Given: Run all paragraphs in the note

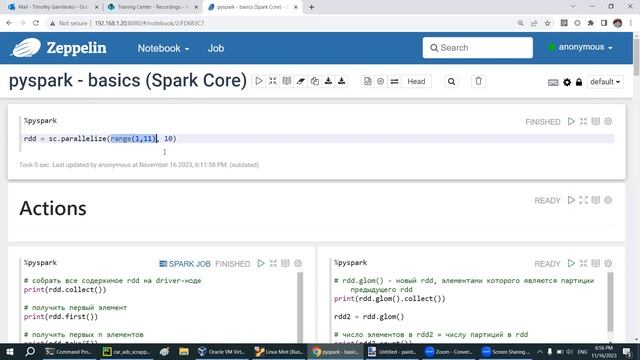Looking at the screenshot, I should point(259,81).
